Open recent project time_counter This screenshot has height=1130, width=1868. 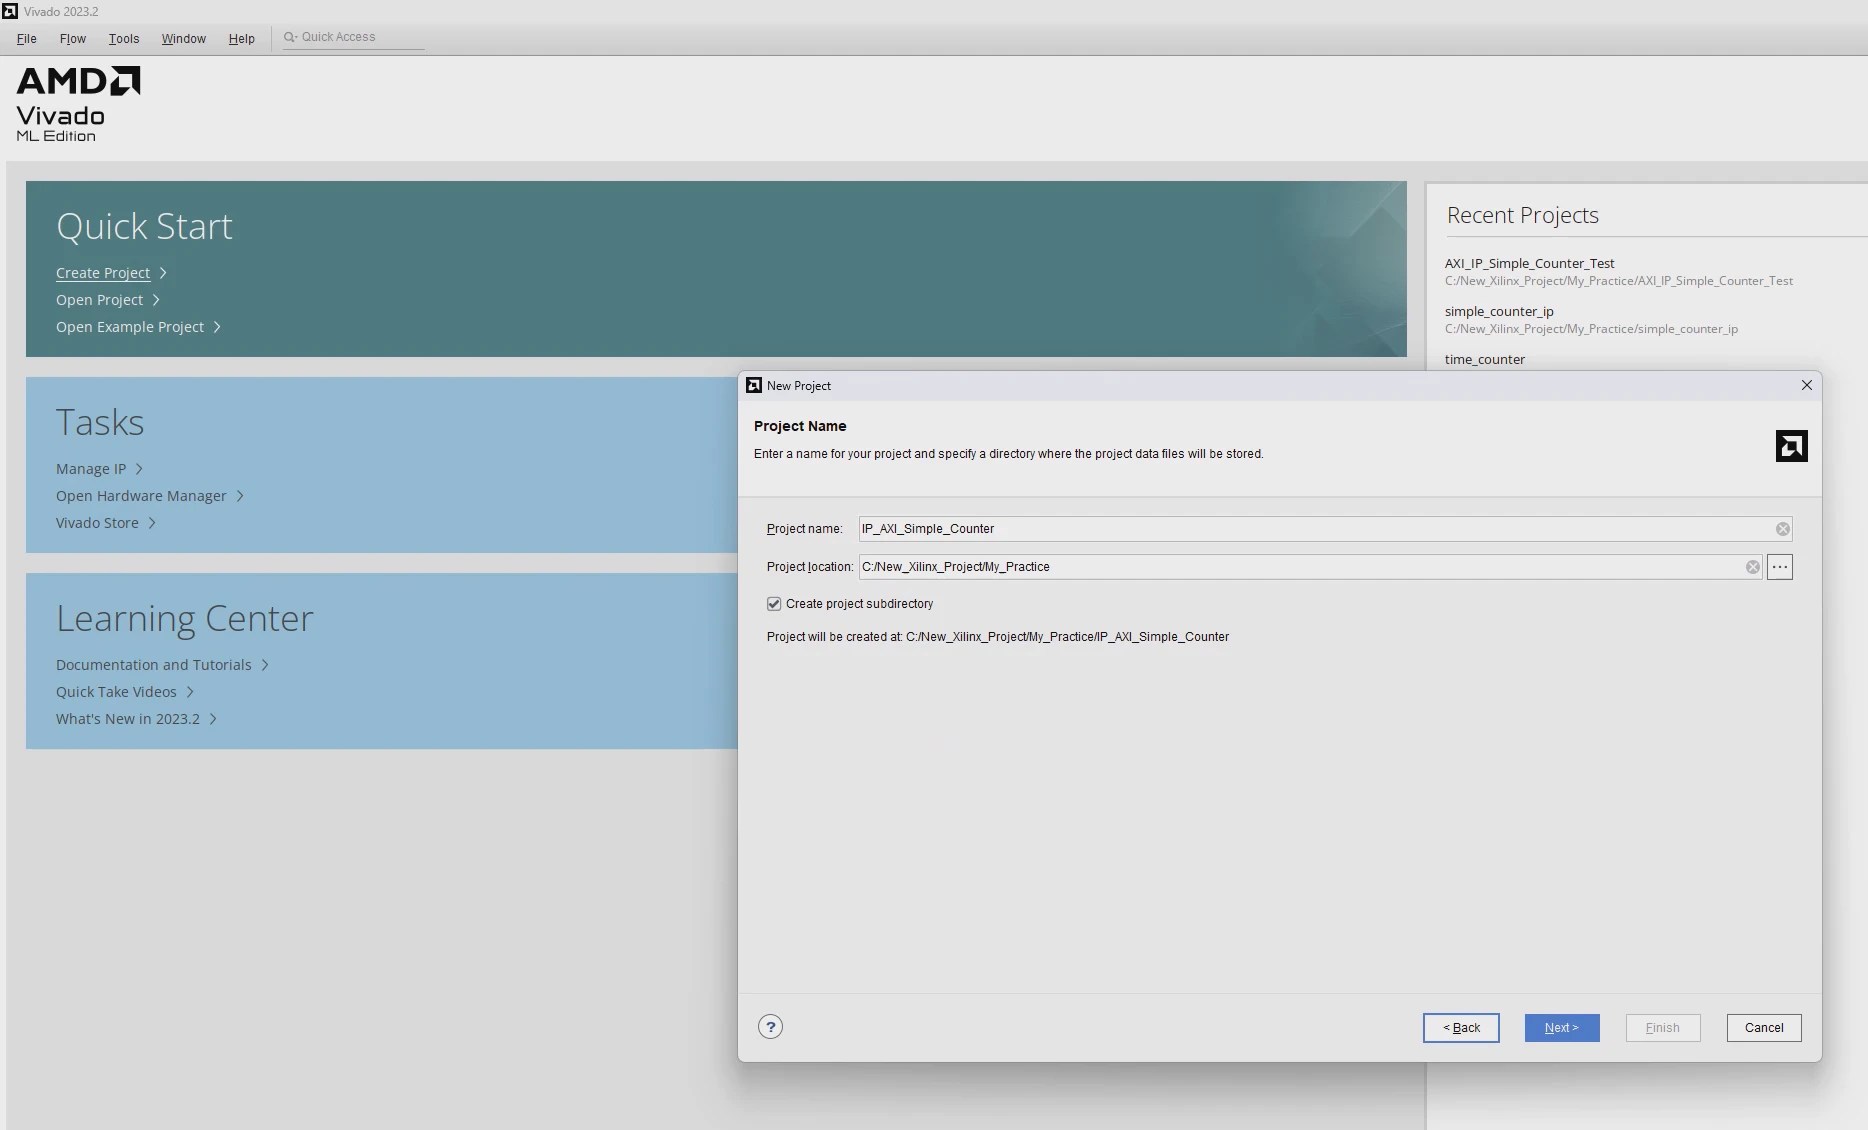[1485, 359]
